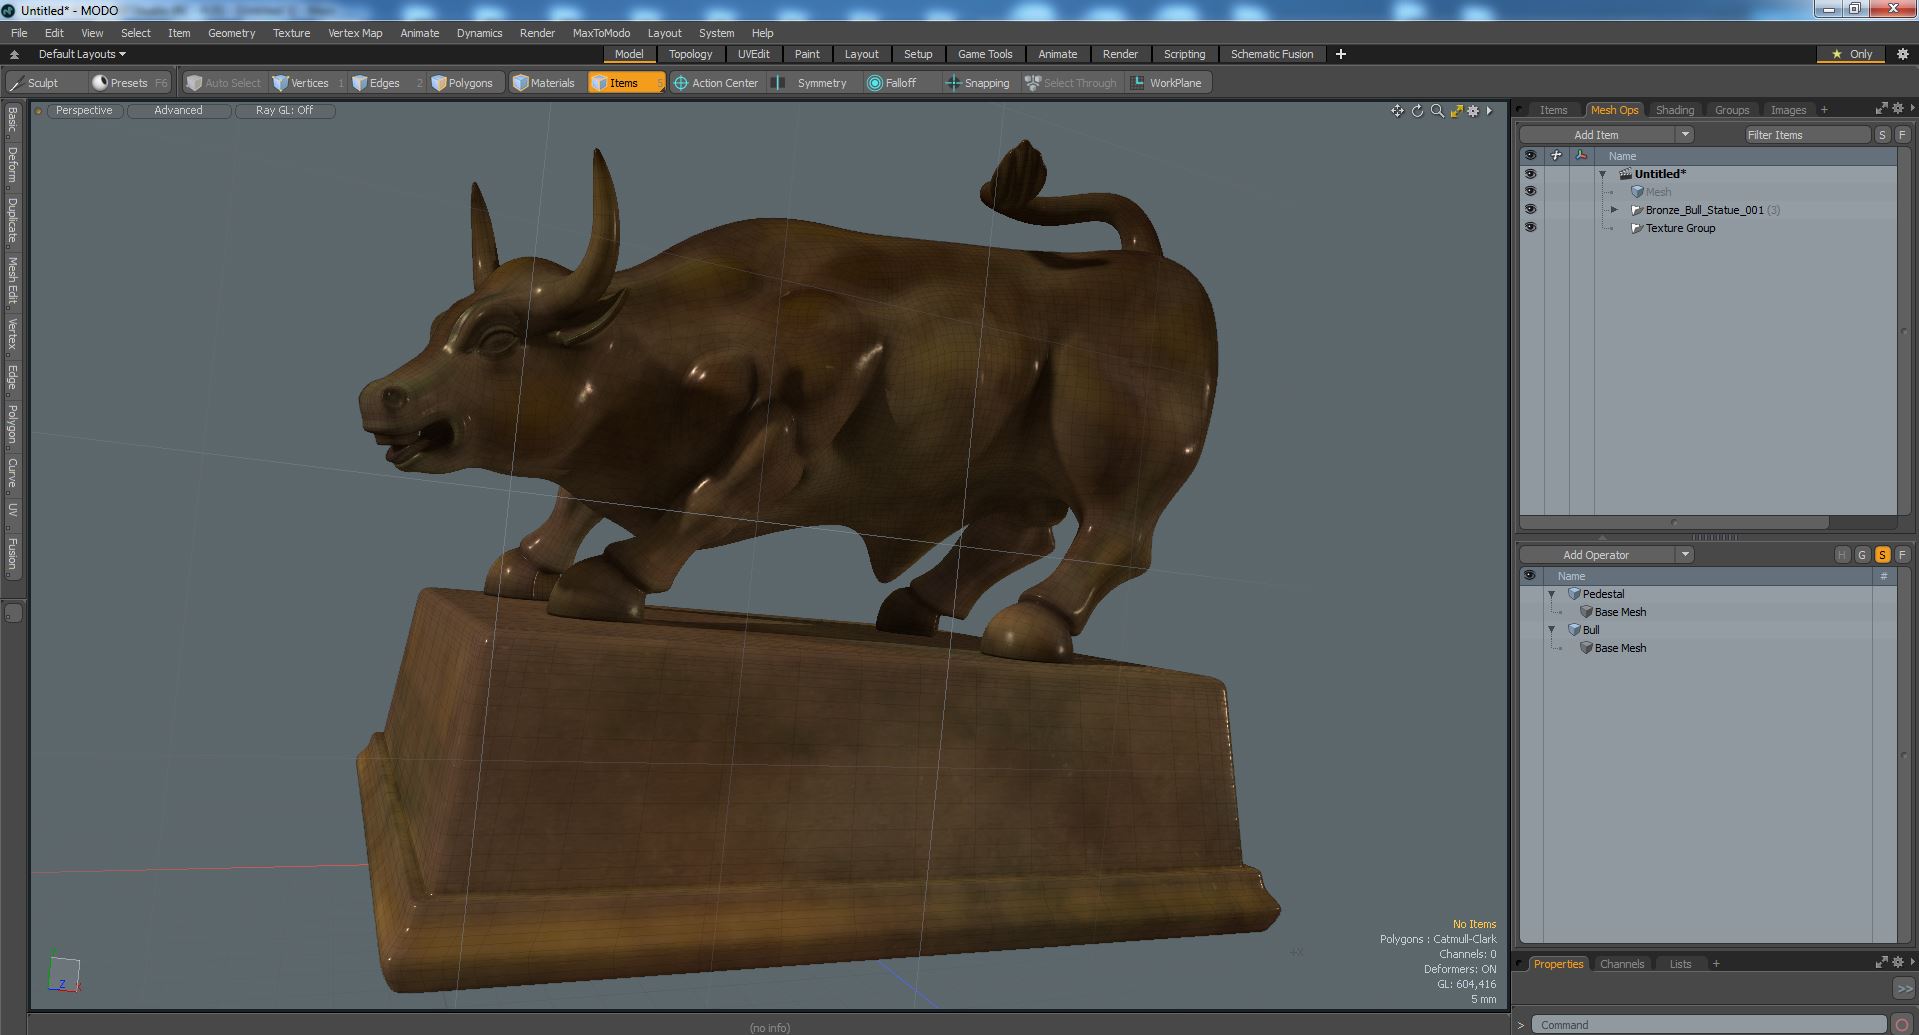Open the Default Layouts dropdown
The height and width of the screenshot is (1035, 1919).
(x=82, y=54)
